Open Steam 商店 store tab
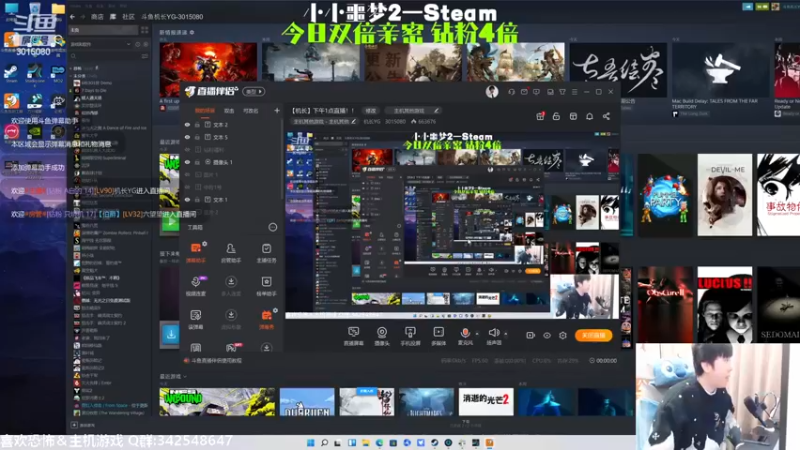This screenshot has width=800, height=450. (x=97, y=17)
